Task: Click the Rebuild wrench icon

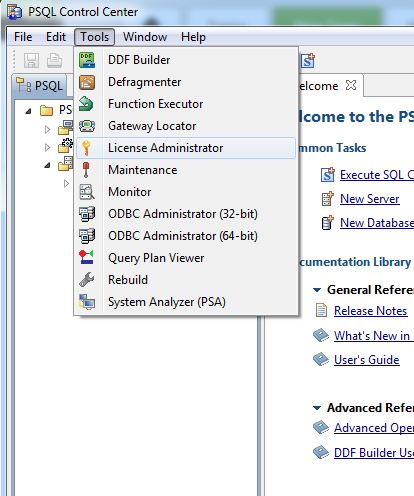Action: pyautogui.click(x=87, y=280)
